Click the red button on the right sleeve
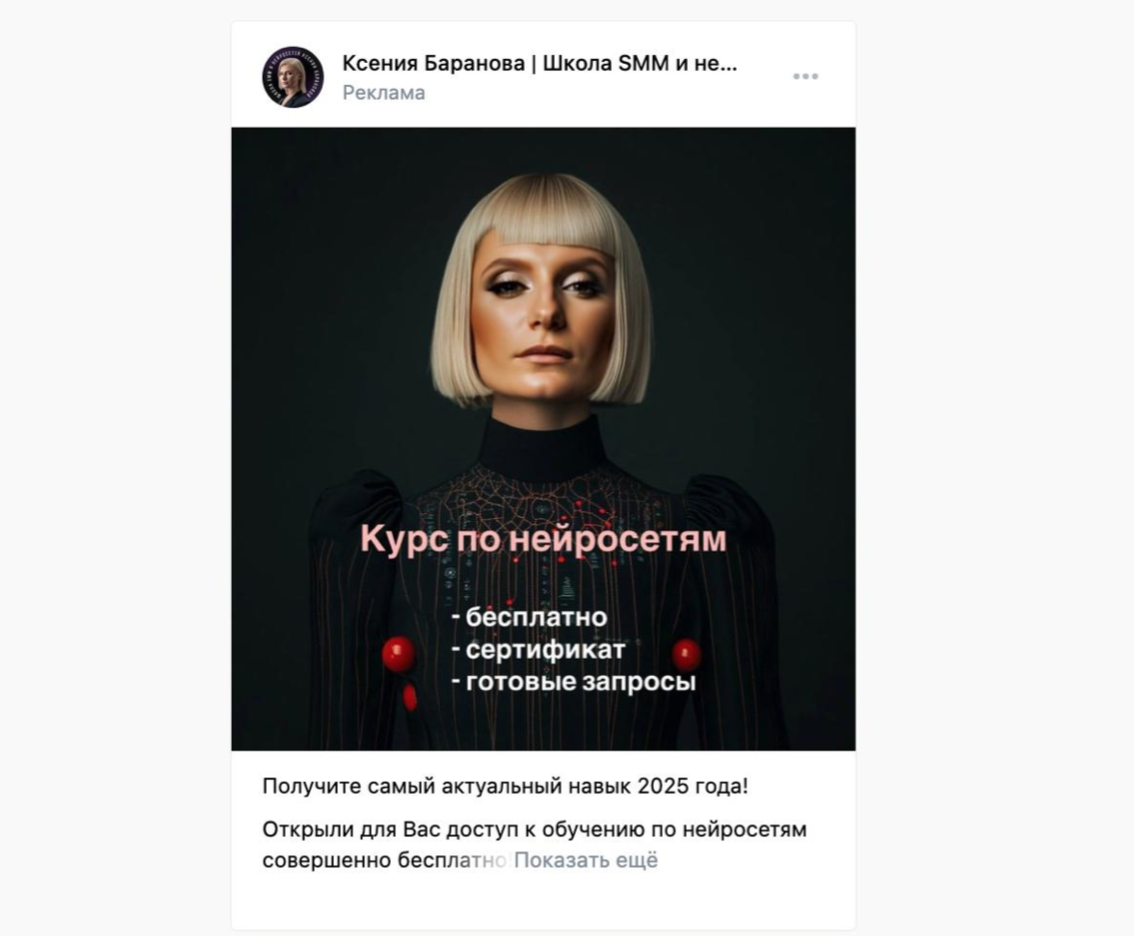The height and width of the screenshot is (936, 1134). point(686,655)
